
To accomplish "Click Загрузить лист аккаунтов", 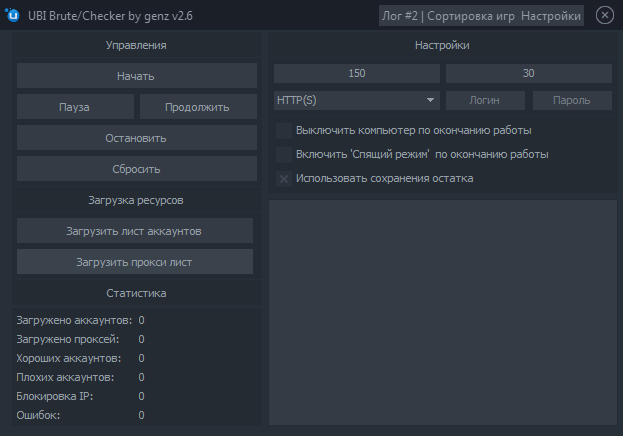I will [x=135, y=231].
